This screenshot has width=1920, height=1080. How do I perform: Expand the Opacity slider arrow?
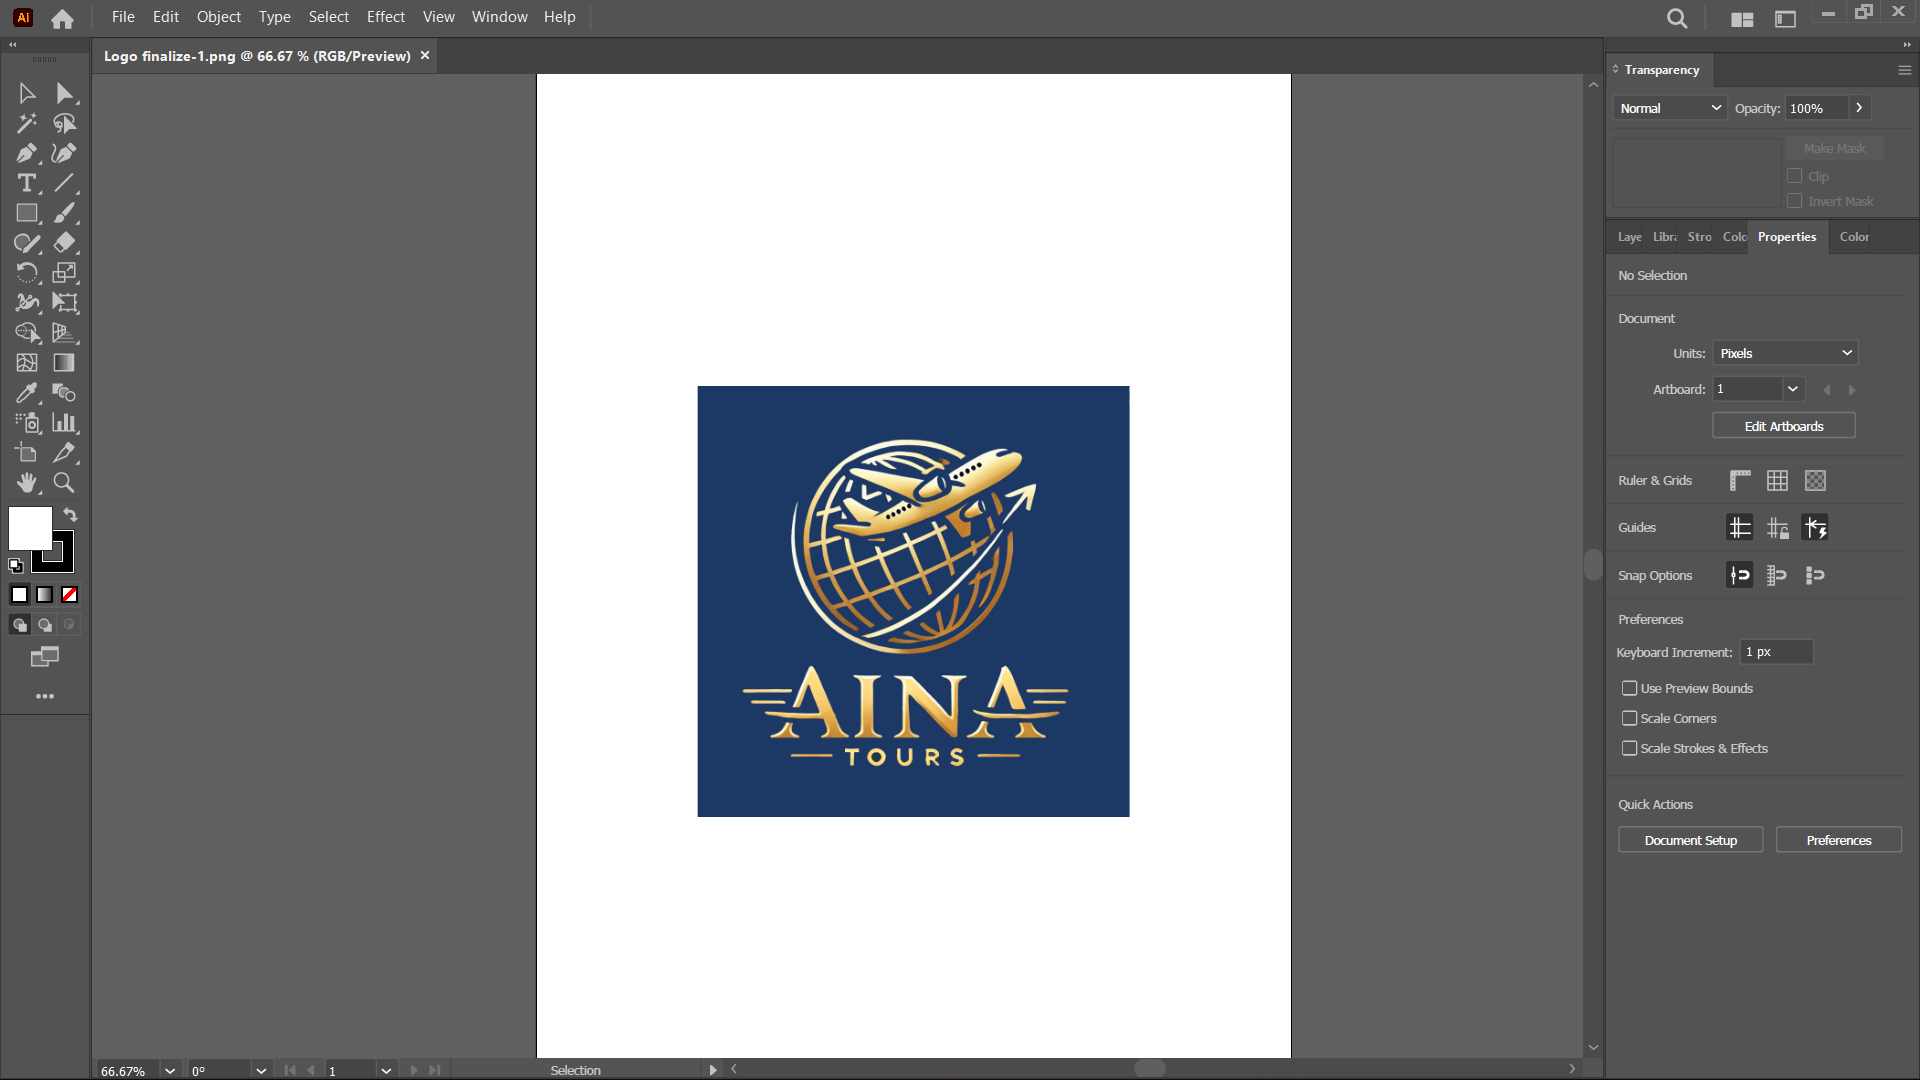[1859, 108]
